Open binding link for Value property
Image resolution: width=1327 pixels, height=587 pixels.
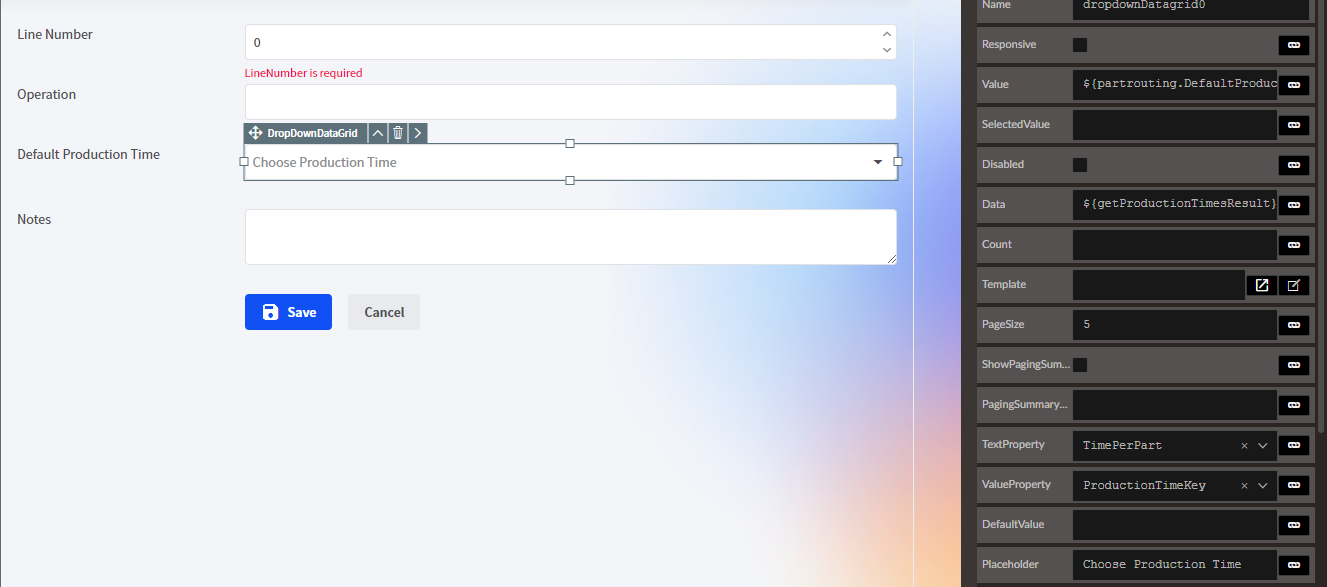point(1293,85)
